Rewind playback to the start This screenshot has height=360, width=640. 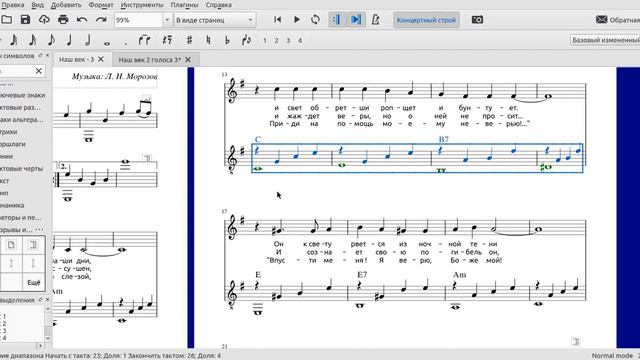point(278,20)
